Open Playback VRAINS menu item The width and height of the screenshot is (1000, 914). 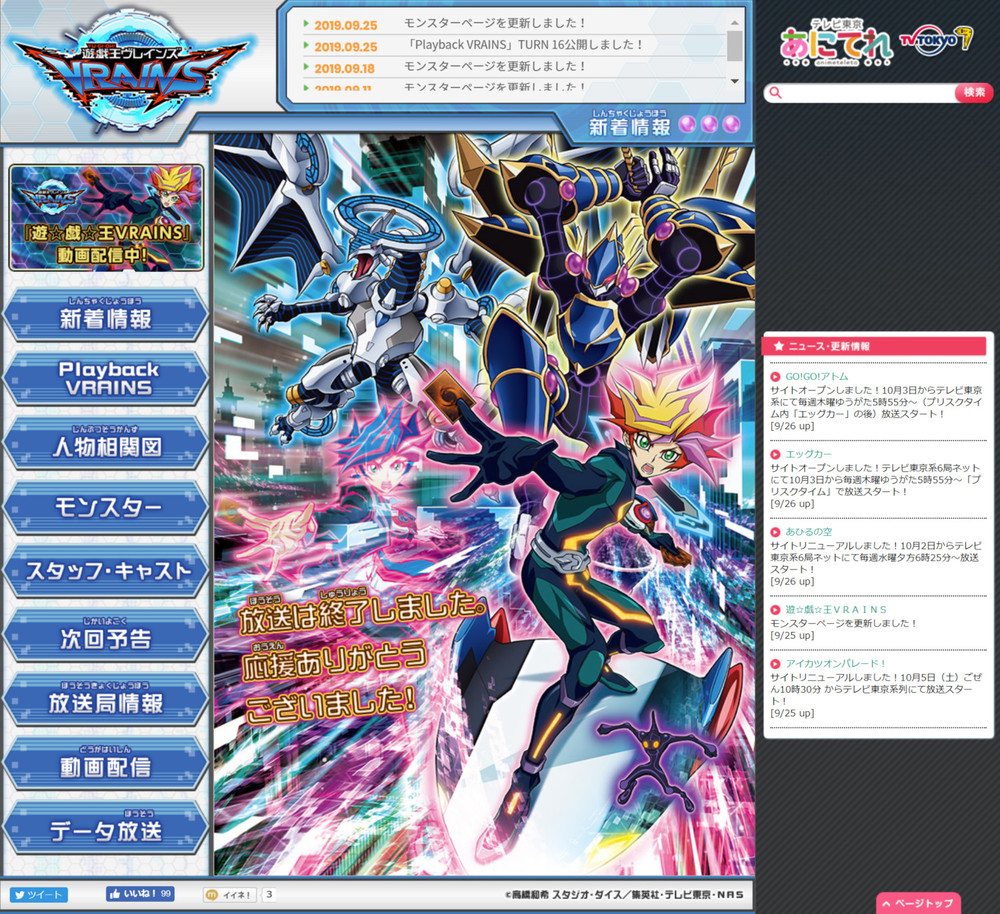[106, 379]
